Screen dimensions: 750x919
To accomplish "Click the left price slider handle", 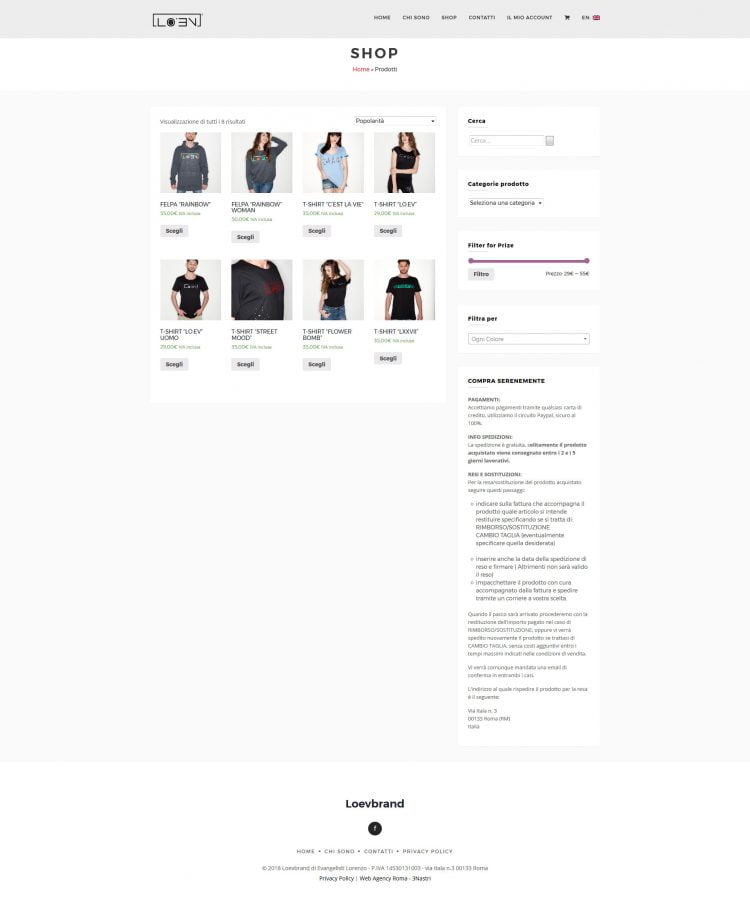I will click(471, 261).
